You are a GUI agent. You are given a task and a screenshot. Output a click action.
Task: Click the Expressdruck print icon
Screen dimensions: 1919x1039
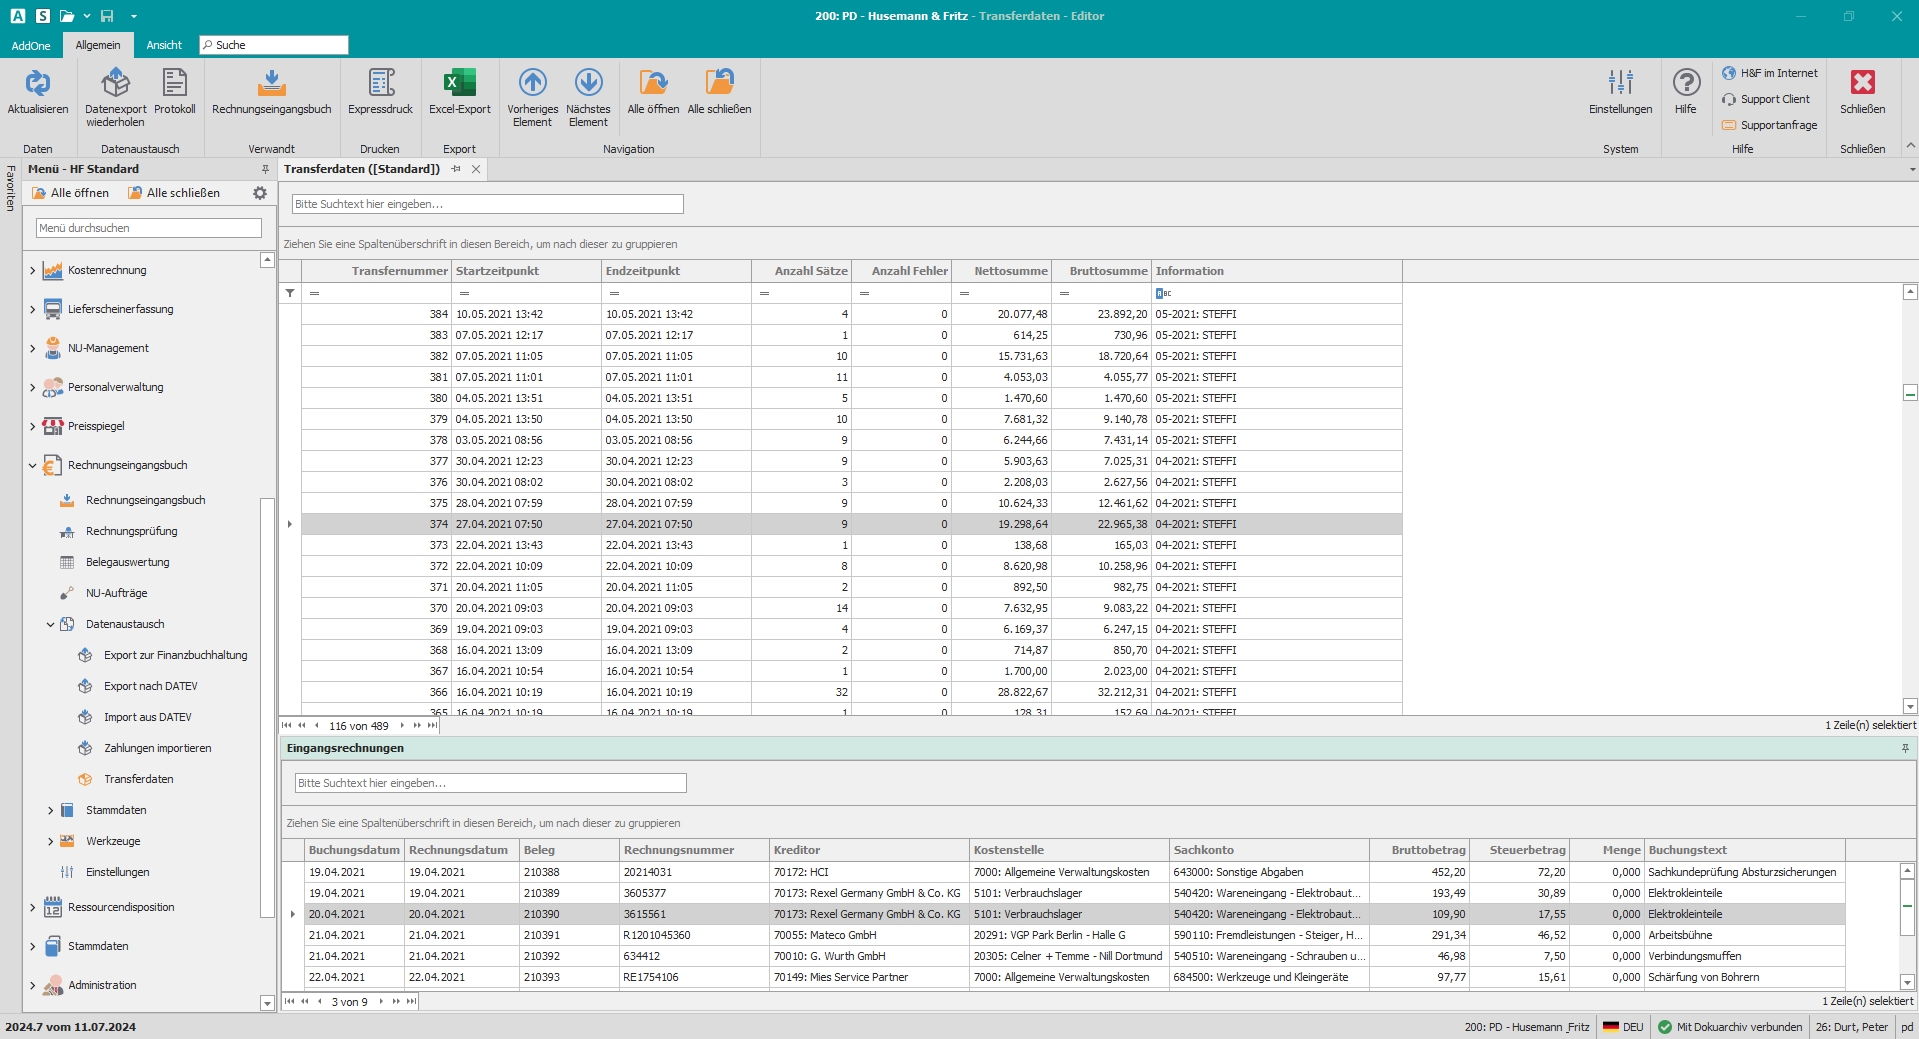coord(380,84)
